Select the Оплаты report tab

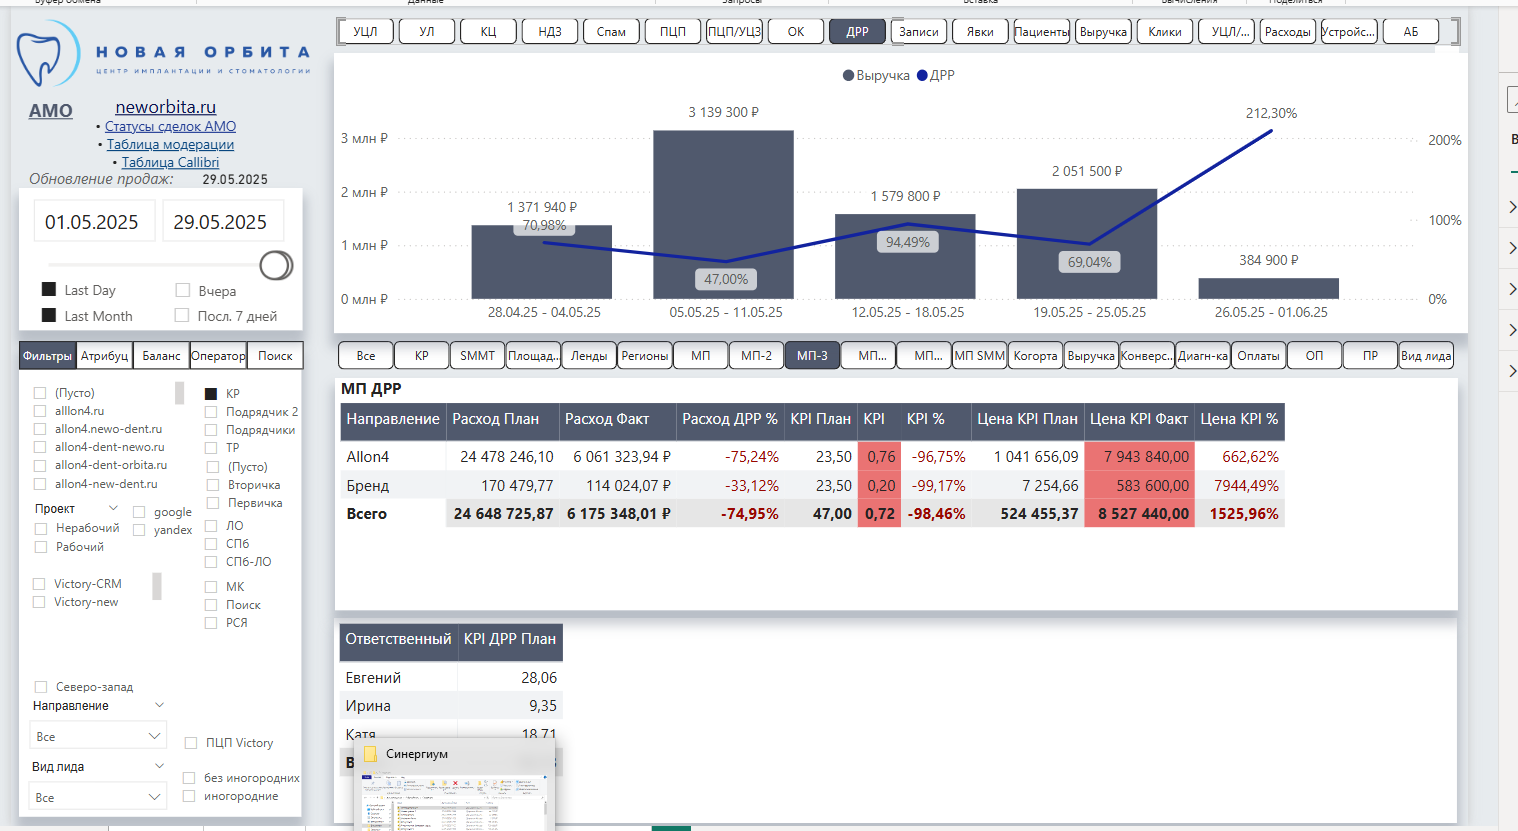(1258, 356)
